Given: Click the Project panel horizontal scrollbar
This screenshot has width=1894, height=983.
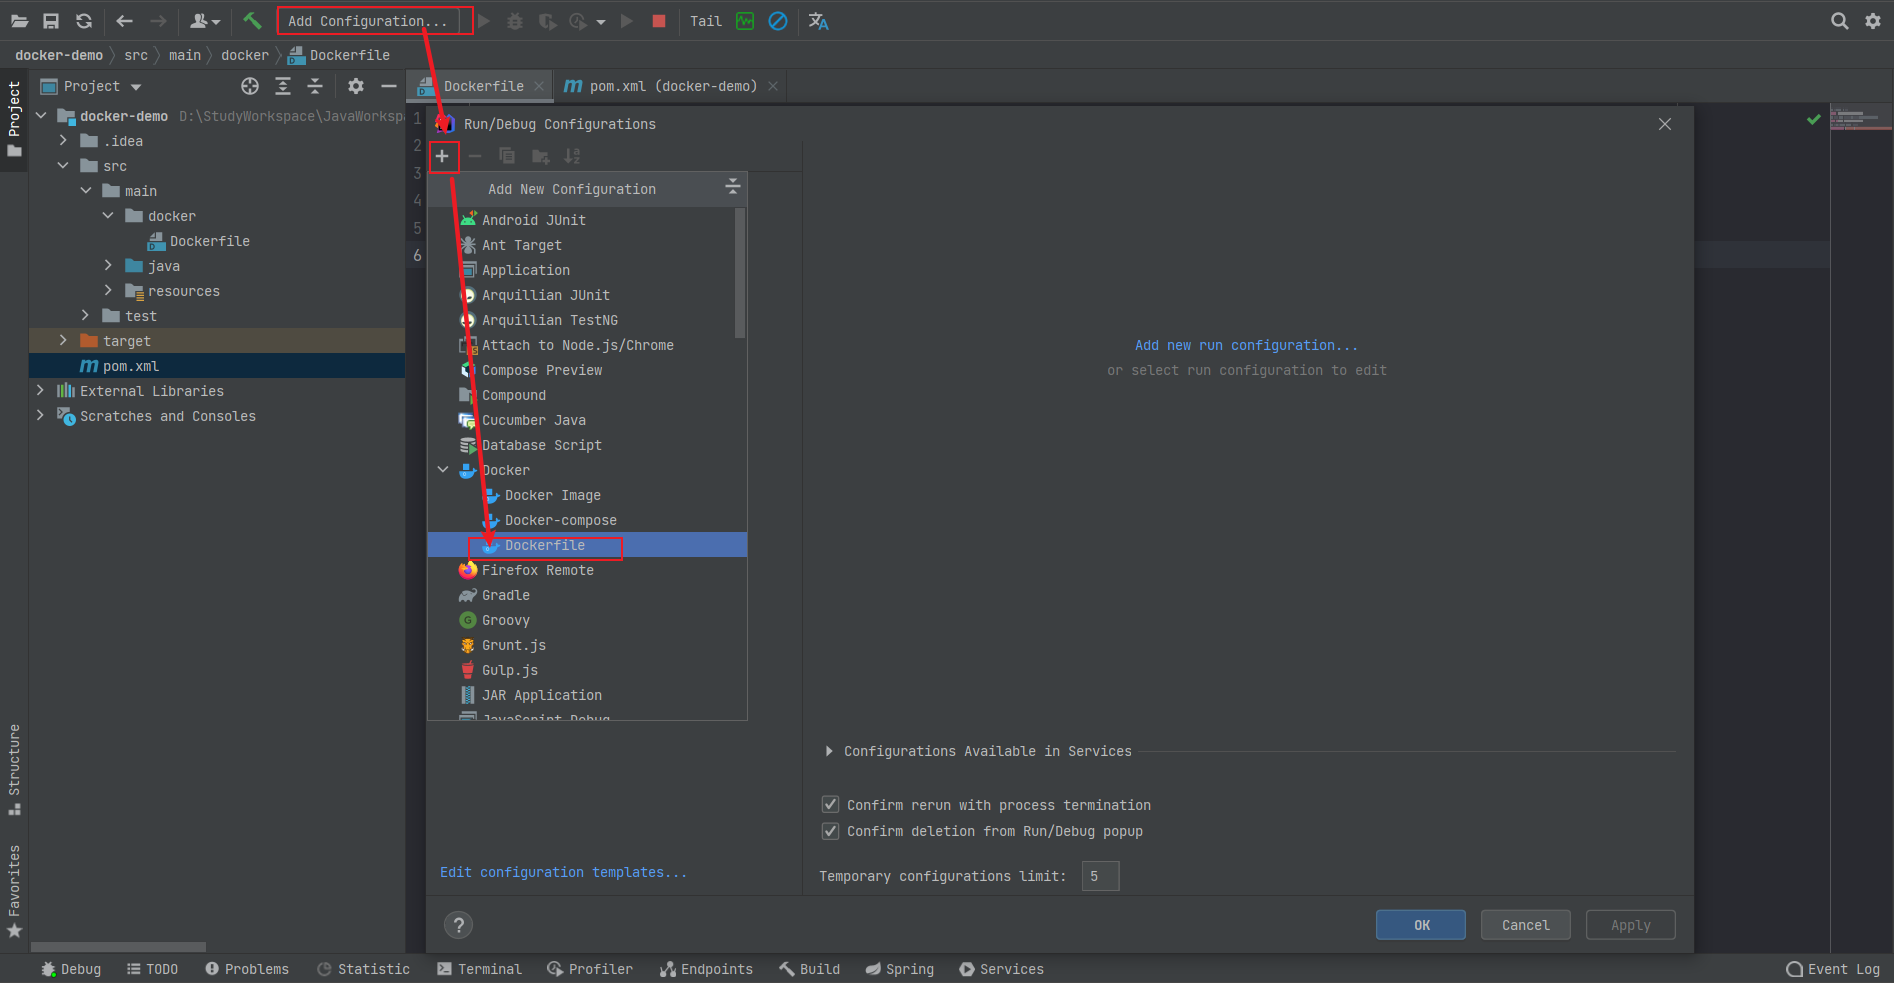Looking at the screenshot, I should coord(118,946).
